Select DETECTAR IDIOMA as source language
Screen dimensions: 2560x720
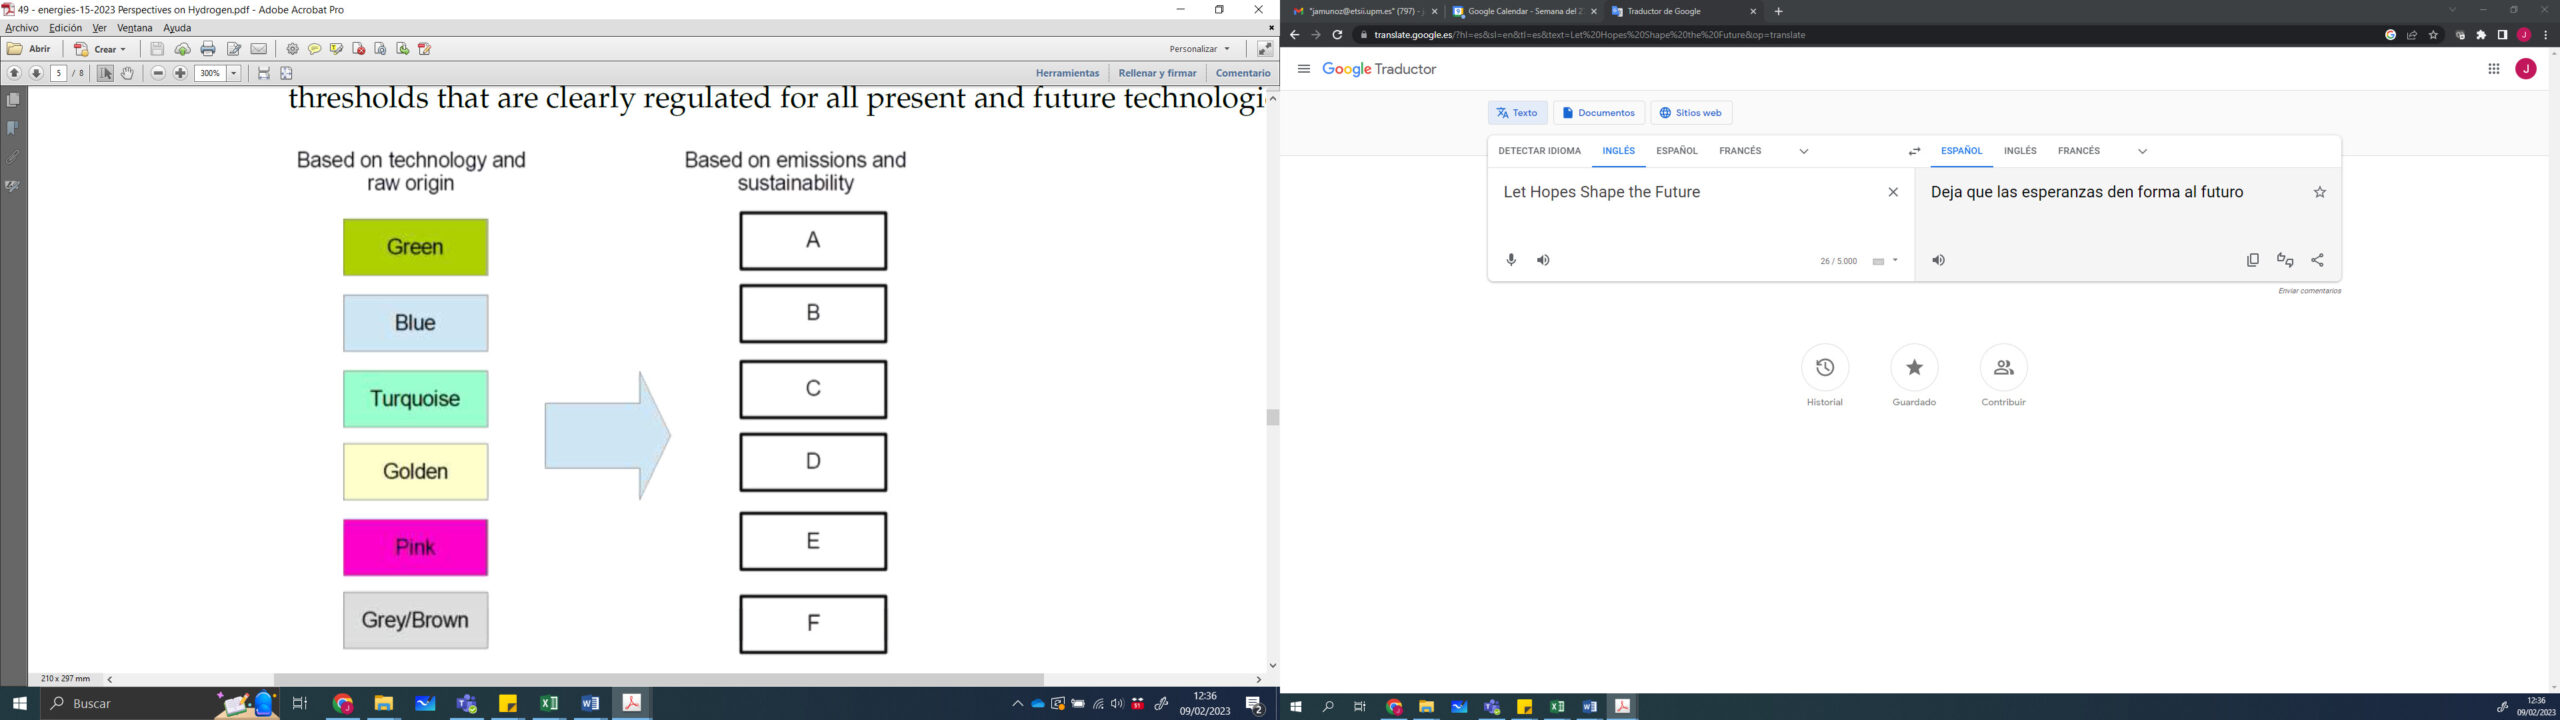click(x=1539, y=151)
